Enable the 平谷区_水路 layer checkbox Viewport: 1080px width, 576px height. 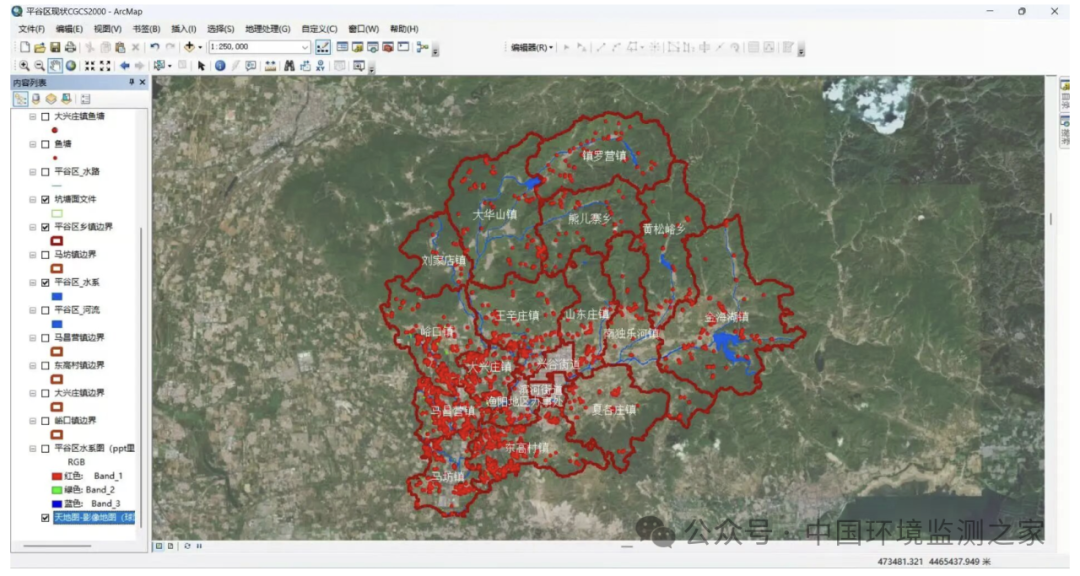click(45, 172)
